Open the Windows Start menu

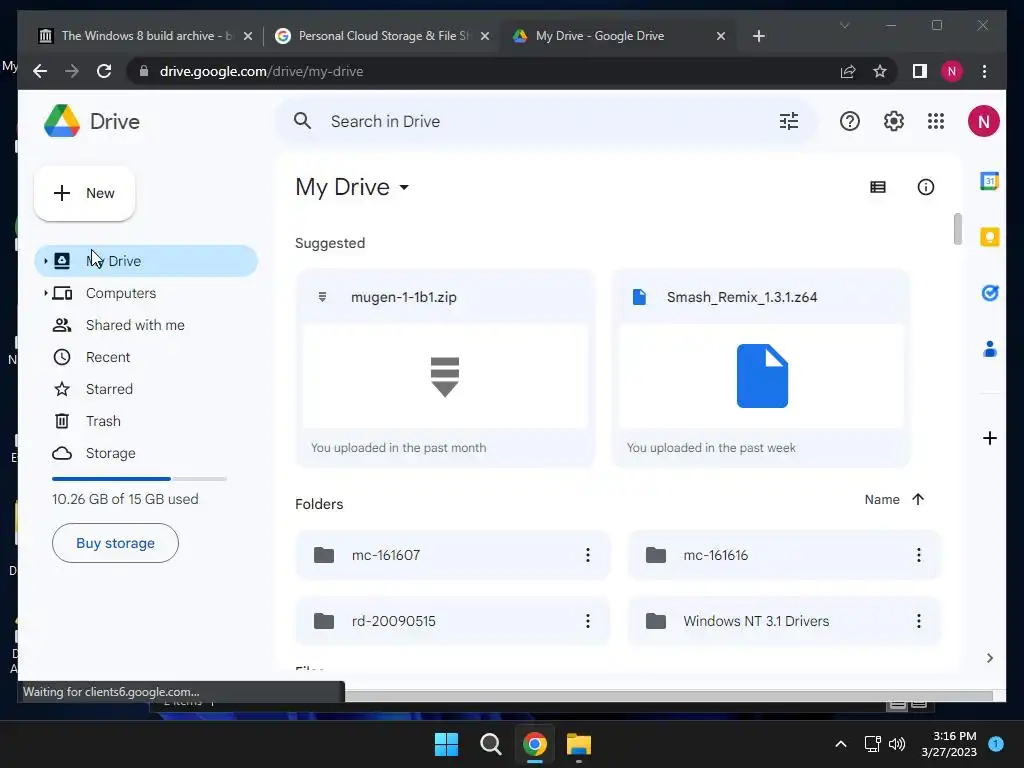click(x=447, y=744)
